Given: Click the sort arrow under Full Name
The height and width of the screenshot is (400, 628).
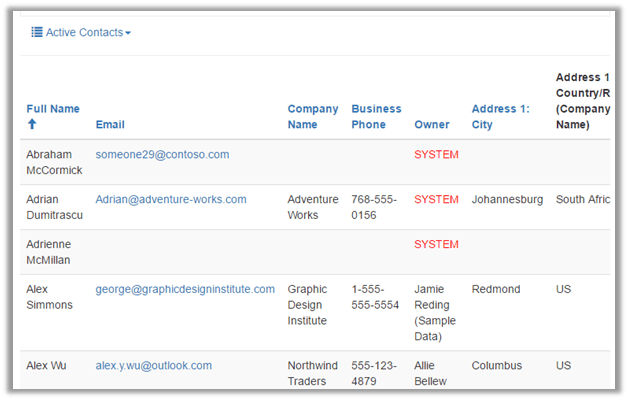Looking at the screenshot, I should 32,125.
